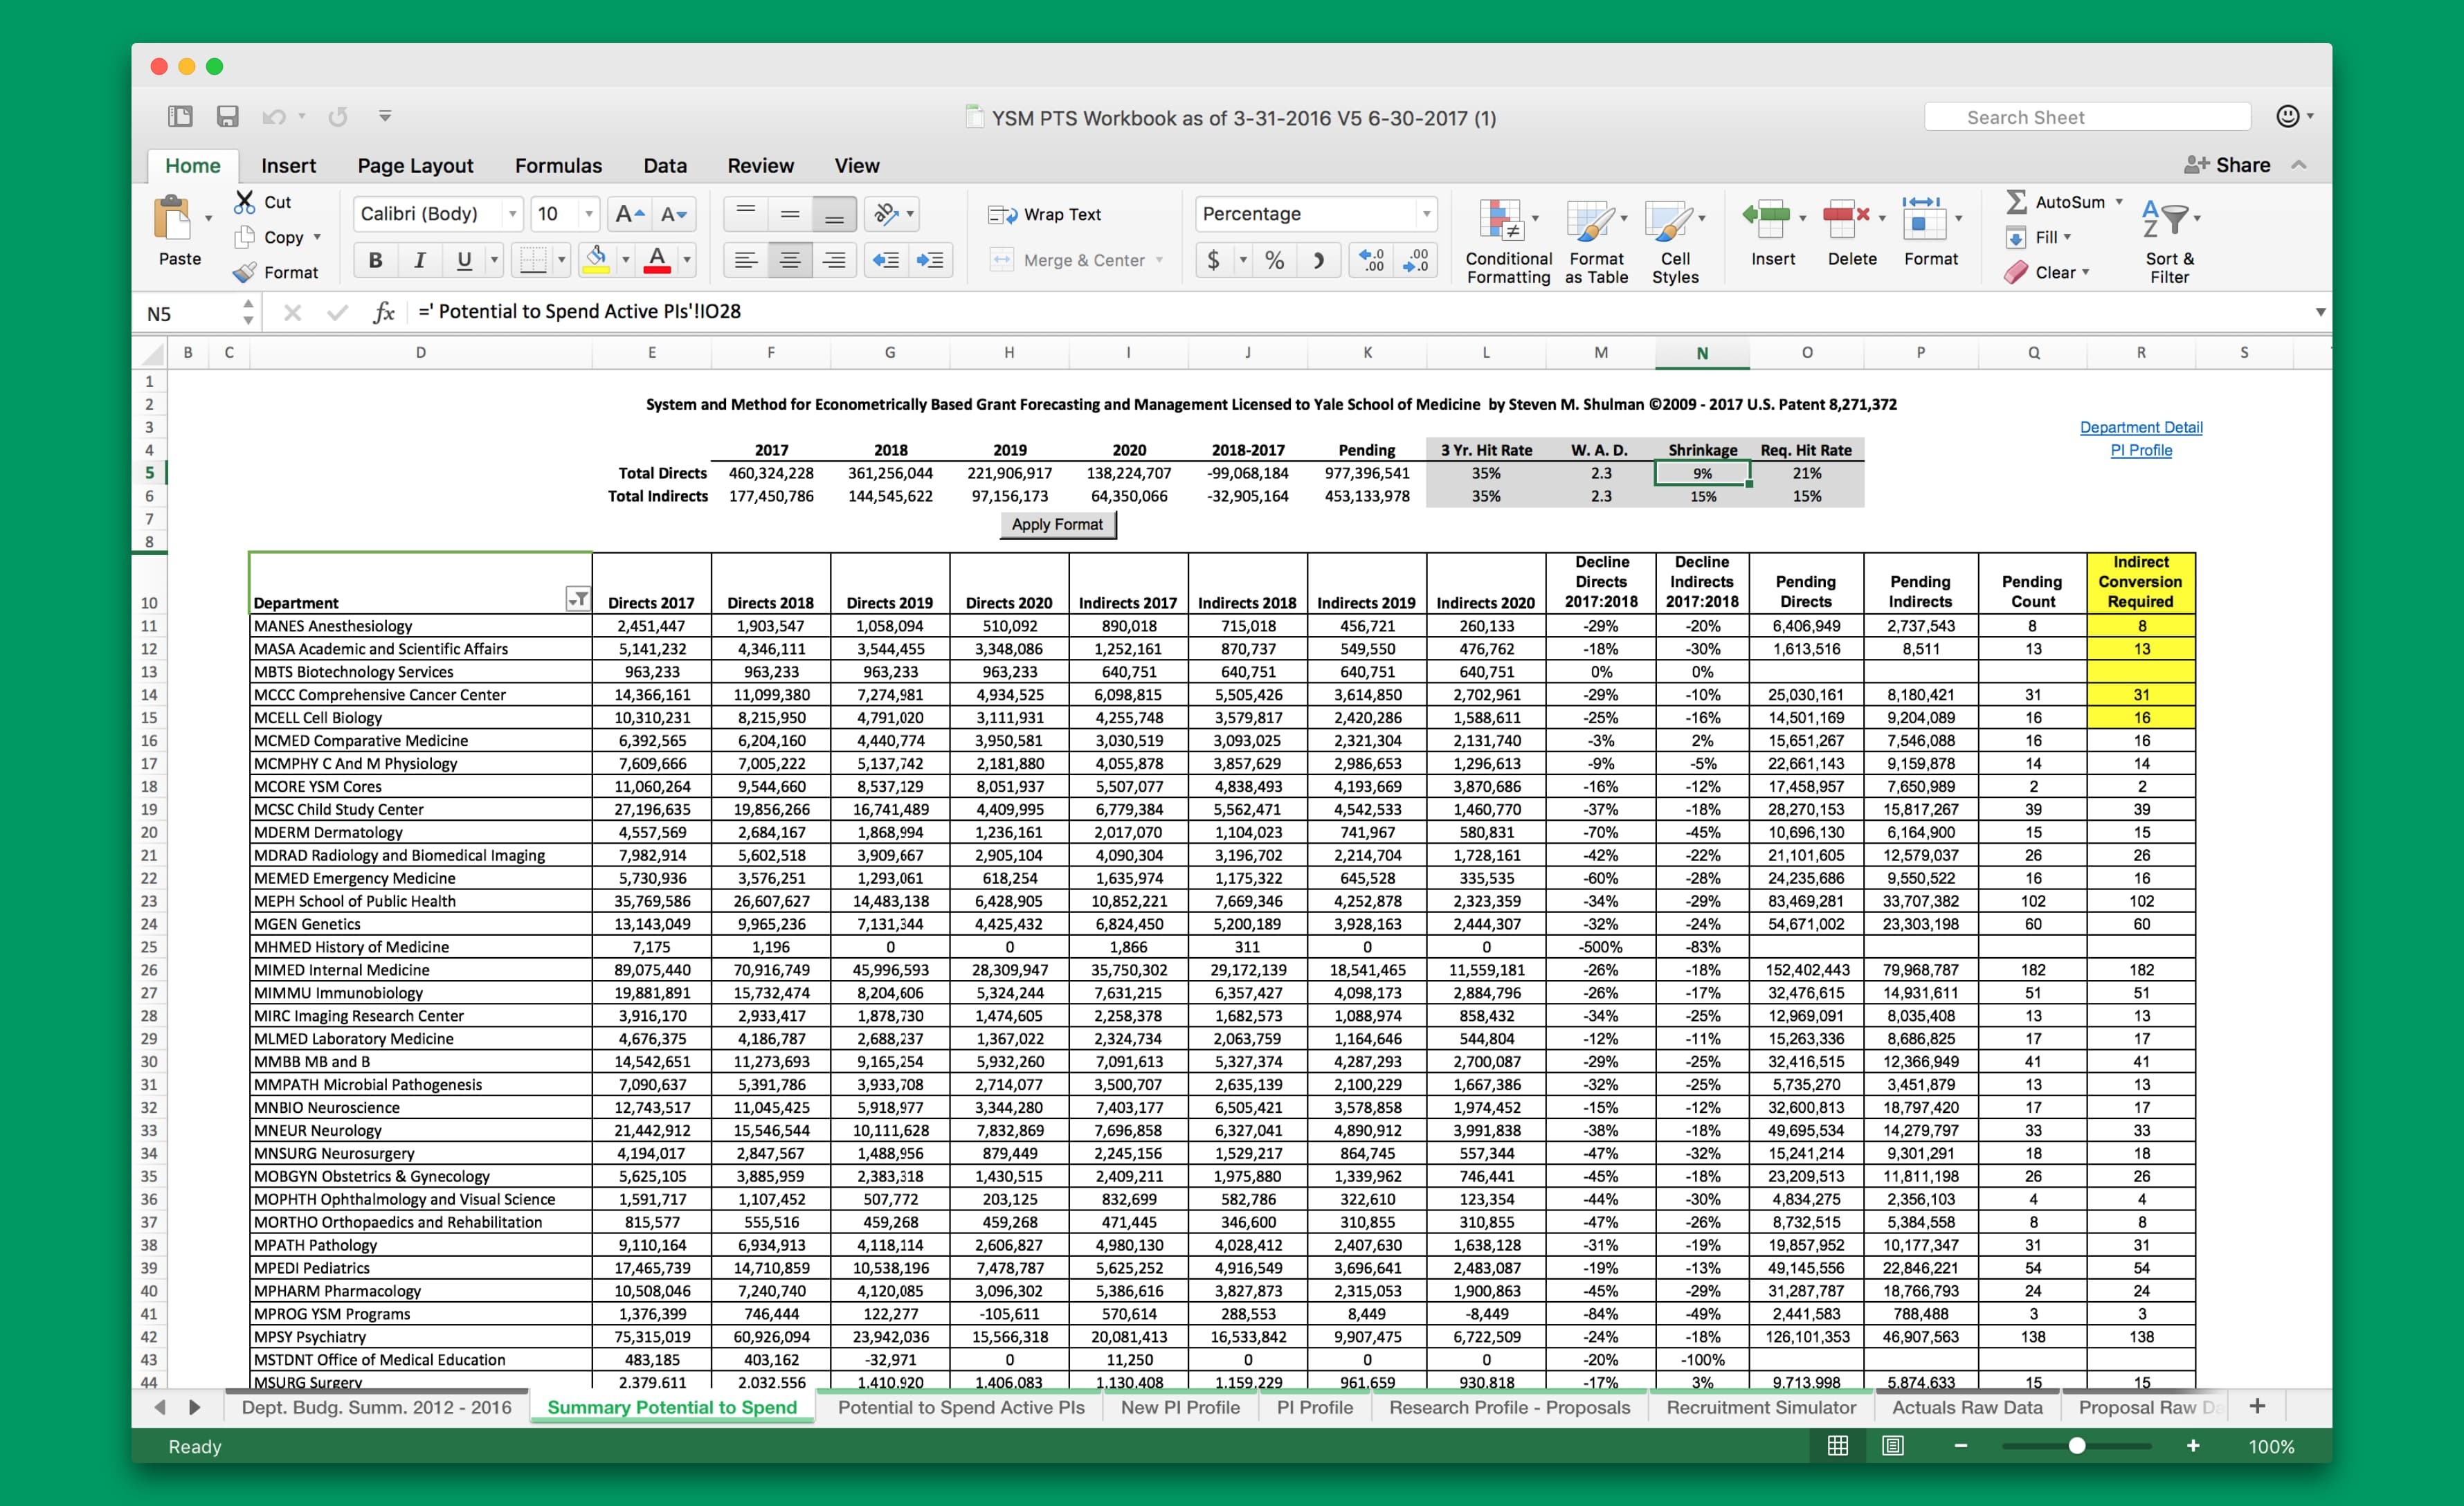Click the Format as Table icon
This screenshot has width=2464, height=1506.
point(1590,220)
